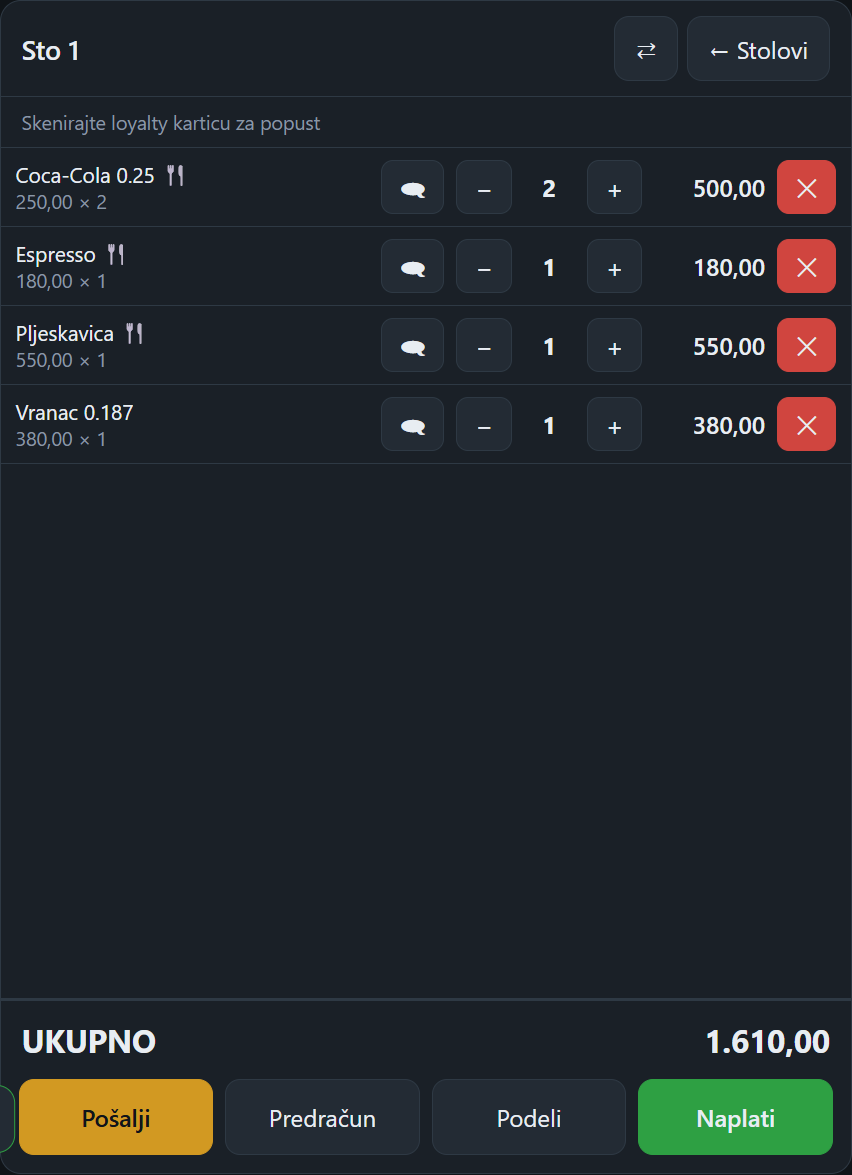Delete Espresso using the red X button
The height and width of the screenshot is (1175, 852).
click(x=806, y=266)
